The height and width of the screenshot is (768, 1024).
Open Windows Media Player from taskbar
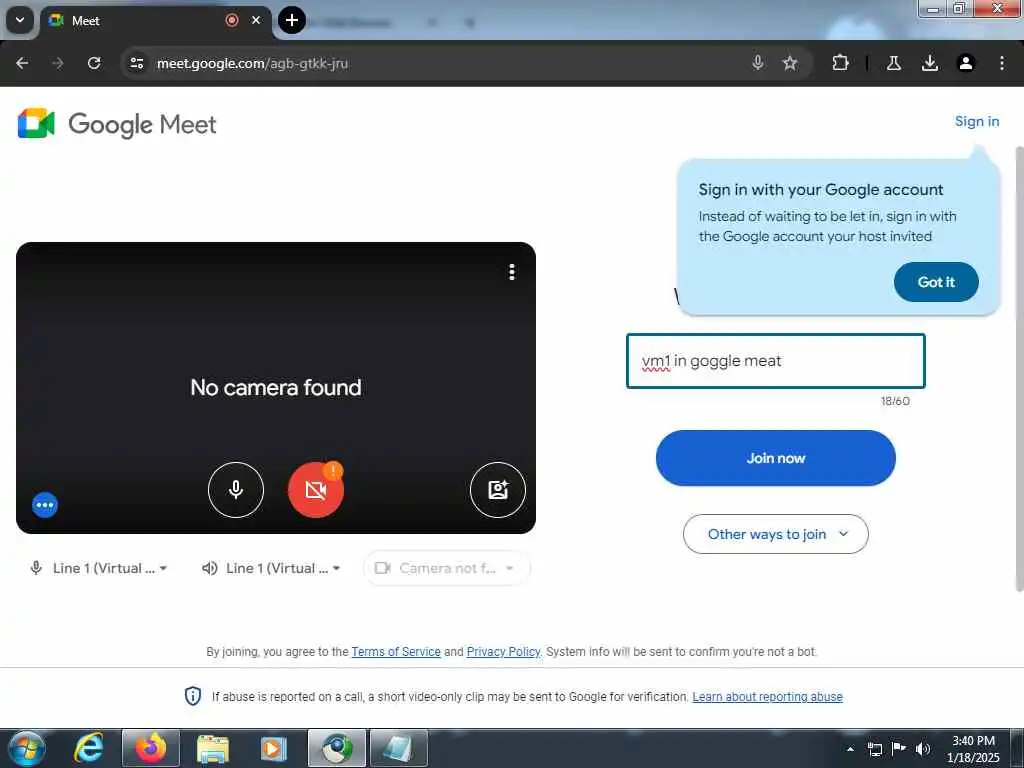tap(274, 748)
